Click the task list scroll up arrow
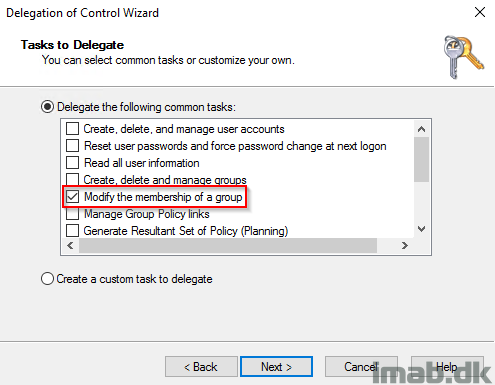Screen dimensions: 495x385 click(x=421, y=129)
